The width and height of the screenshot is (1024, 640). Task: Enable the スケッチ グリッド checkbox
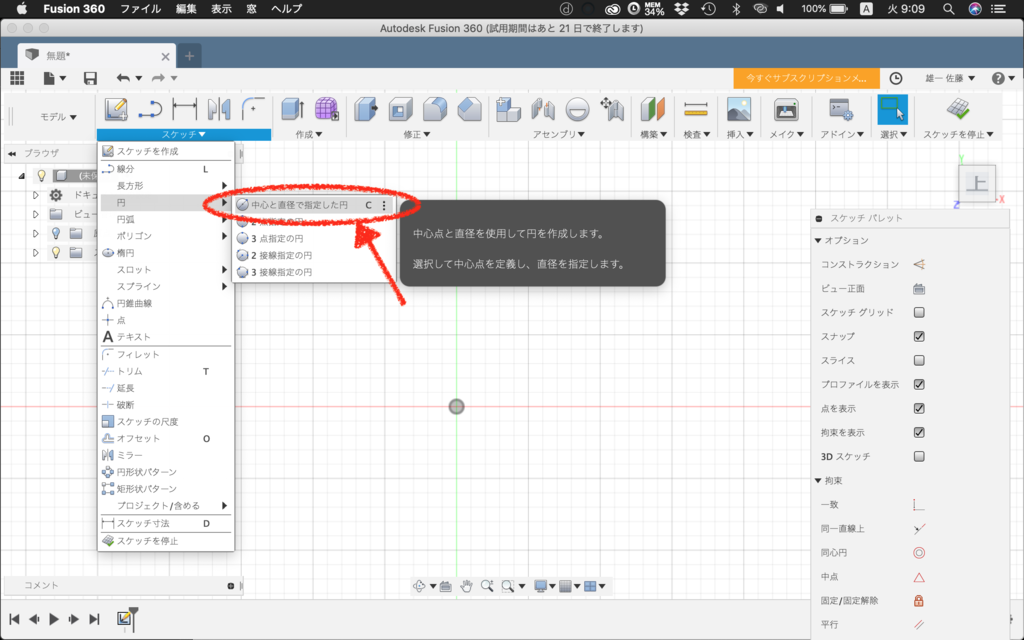(919, 313)
